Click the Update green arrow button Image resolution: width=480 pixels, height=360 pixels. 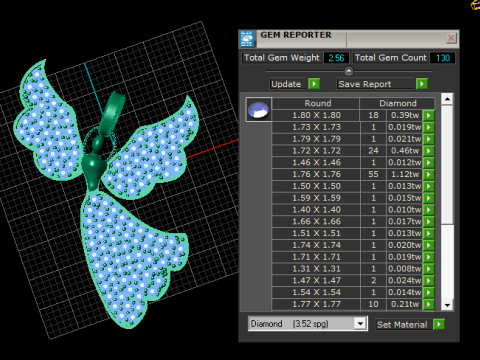click(x=314, y=84)
